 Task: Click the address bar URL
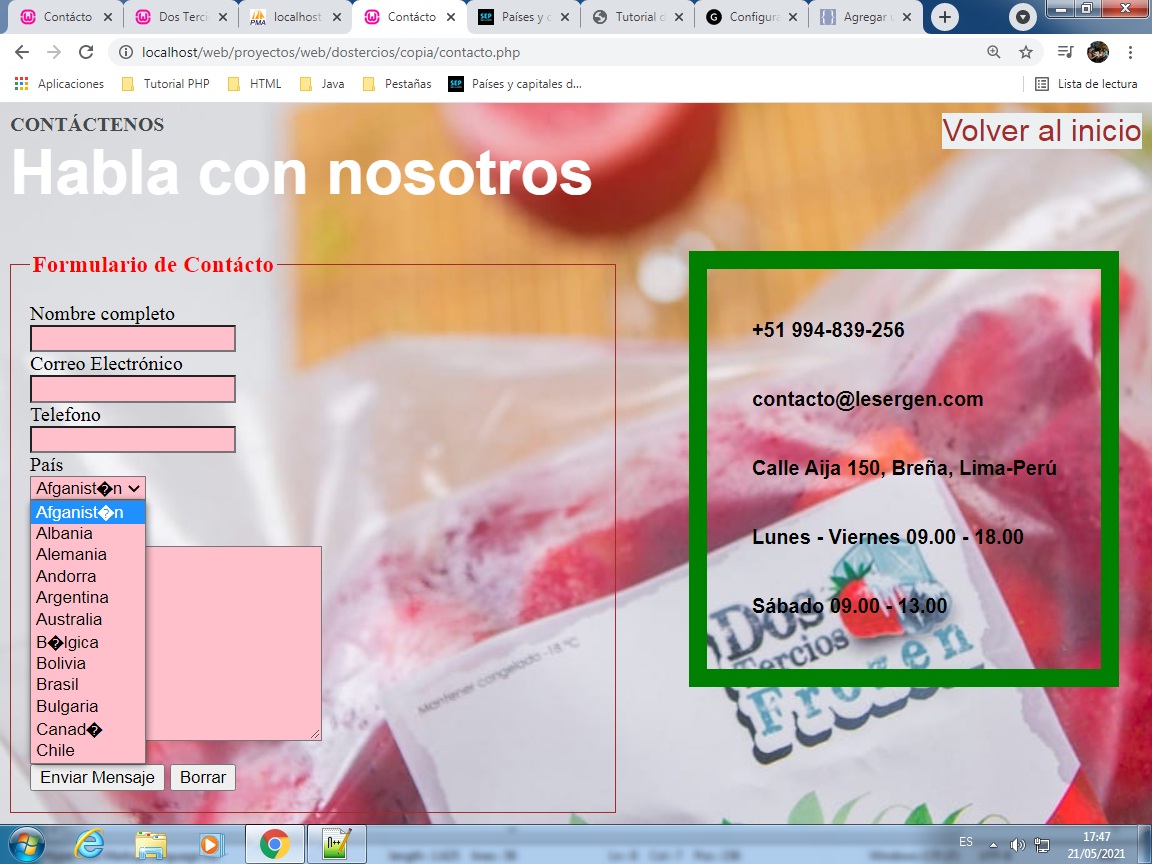331,52
